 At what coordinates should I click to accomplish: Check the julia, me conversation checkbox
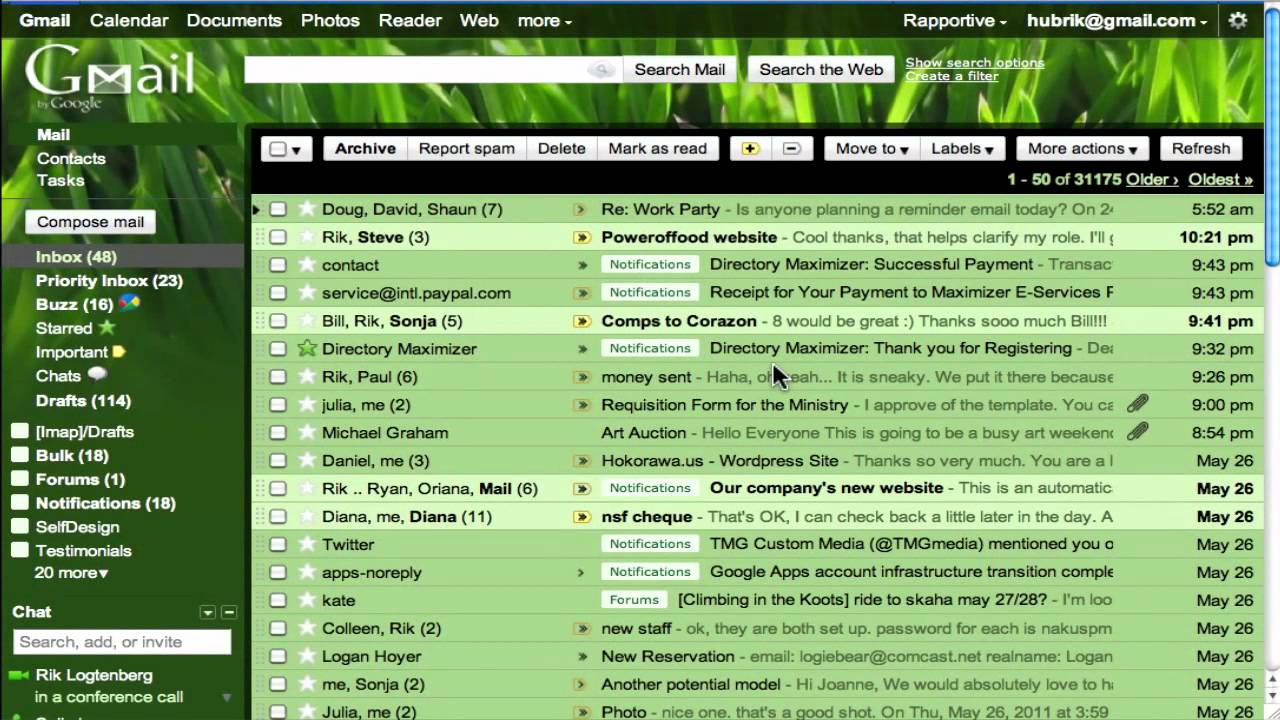pos(278,405)
